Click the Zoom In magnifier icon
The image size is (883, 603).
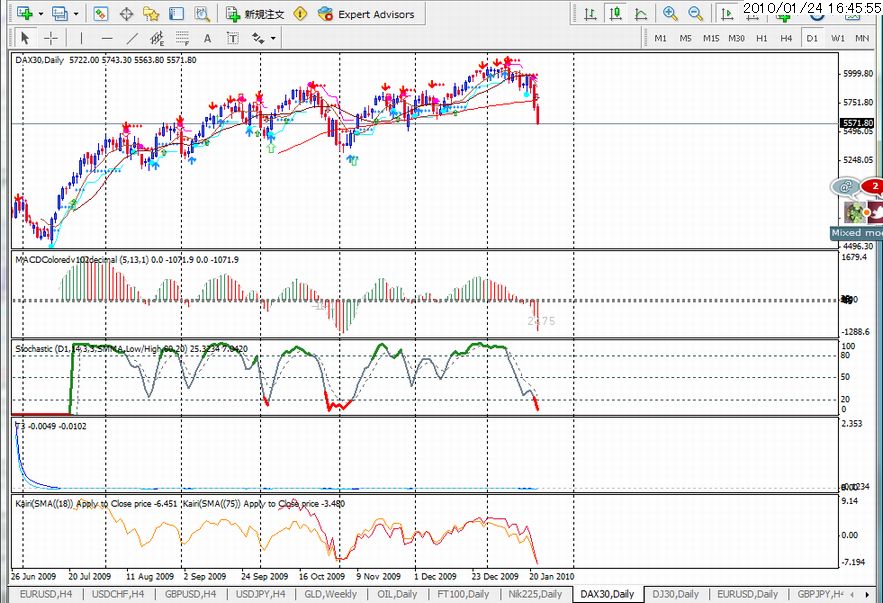coord(669,14)
